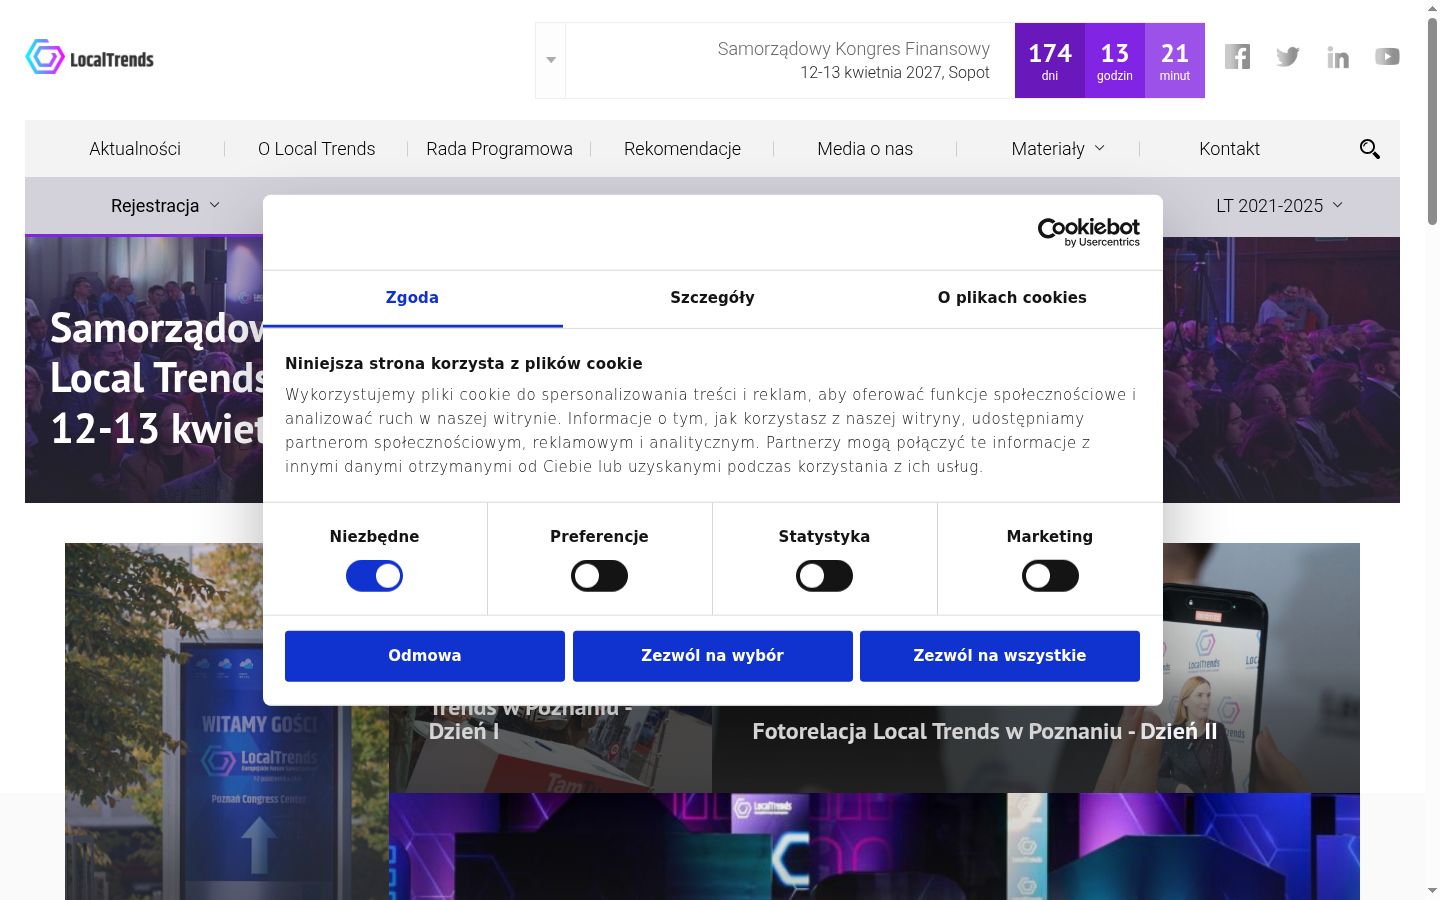The width and height of the screenshot is (1440, 900).
Task: Expand the Materiały menu
Action: [1058, 149]
